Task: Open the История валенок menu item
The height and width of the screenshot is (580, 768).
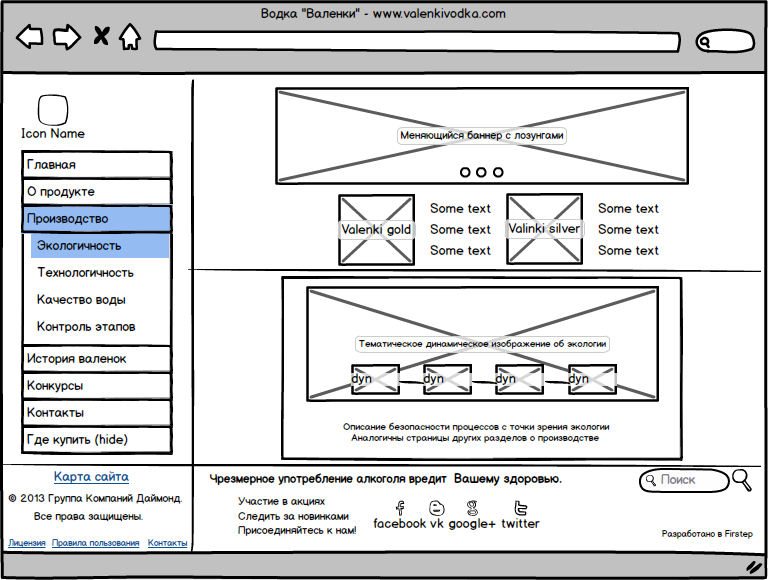Action: coord(97,359)
